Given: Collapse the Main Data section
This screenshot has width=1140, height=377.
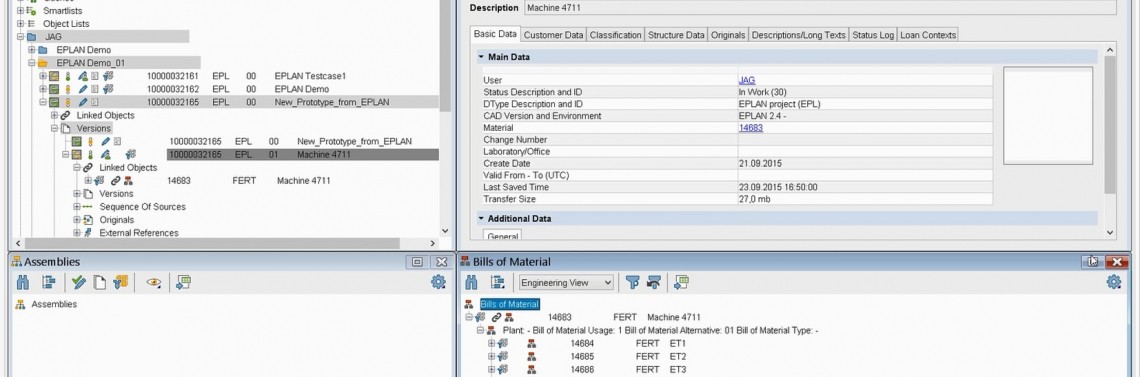Looking at the screenshot, I should 481,57.
